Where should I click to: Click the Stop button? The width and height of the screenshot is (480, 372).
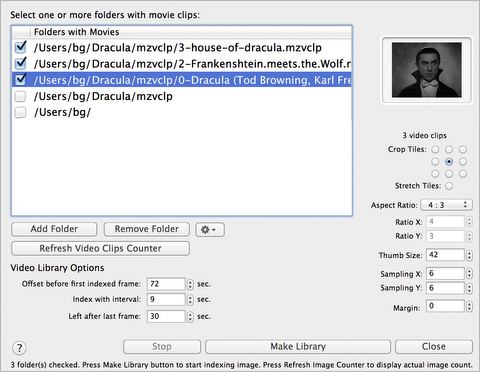click(x=162, y=347)
